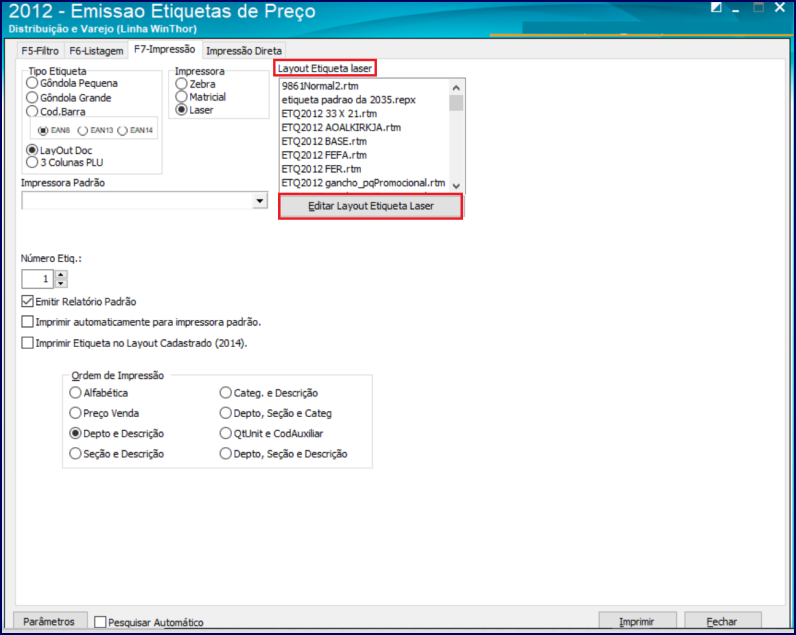Image resolution: width=796 pixels, height=635 pixels.
Task: Open the Parâmetros button
Action: (49, 622)
